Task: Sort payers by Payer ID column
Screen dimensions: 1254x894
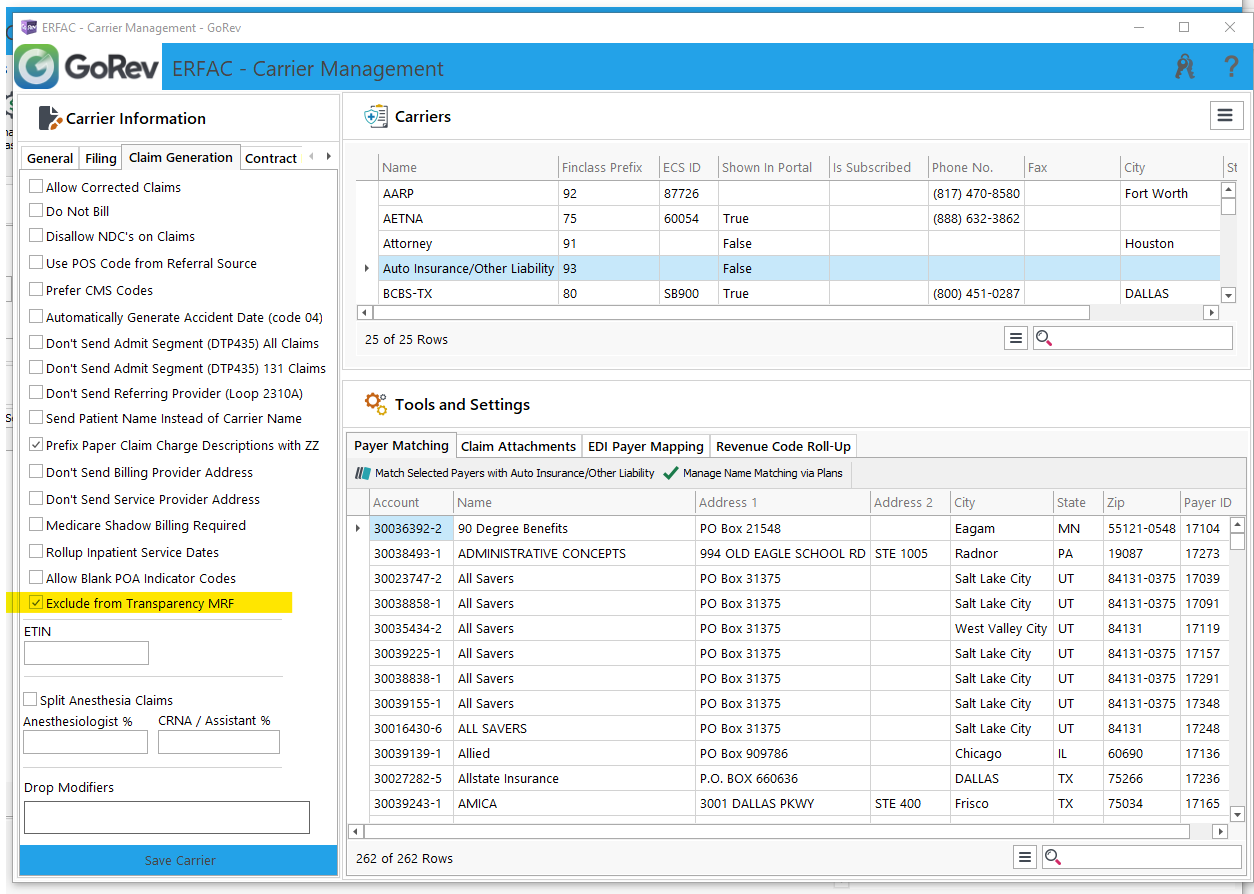Action: click(1207, 502)
